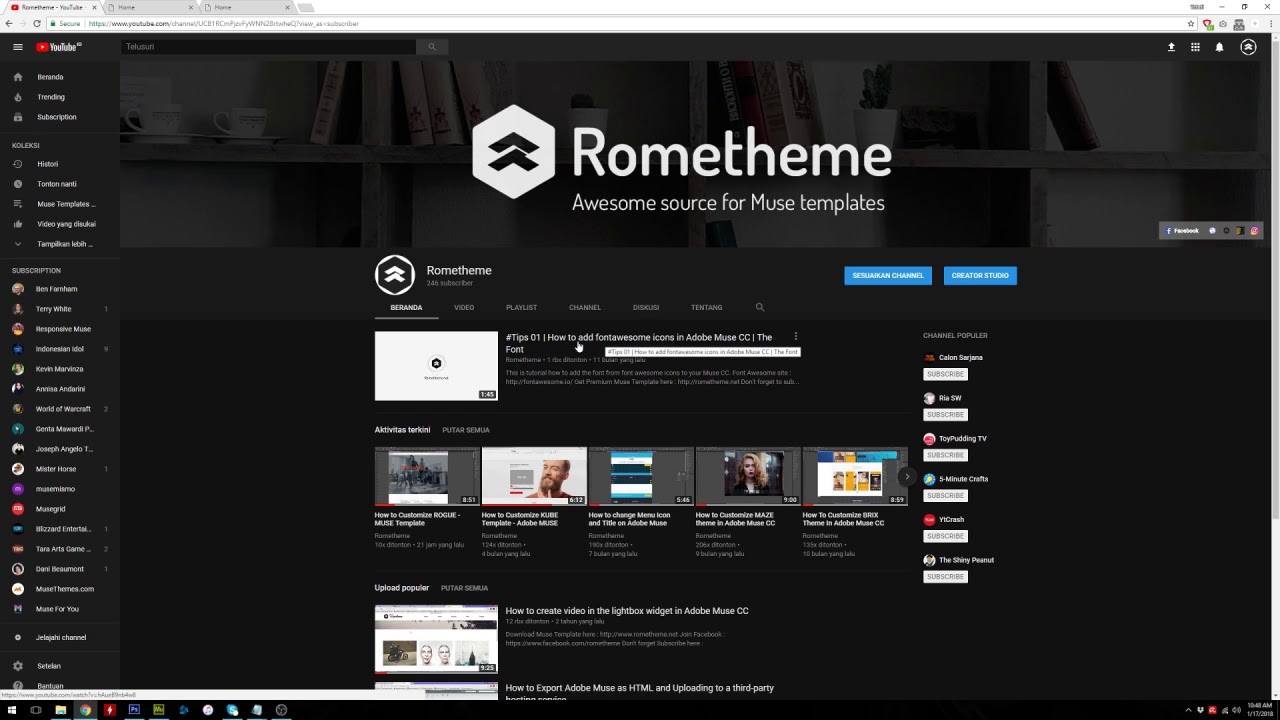Viewport: 1280px width, 720px height.
Task: Subscribe to Ria SW
Action: pyautogui.click(x=945, y=415)
